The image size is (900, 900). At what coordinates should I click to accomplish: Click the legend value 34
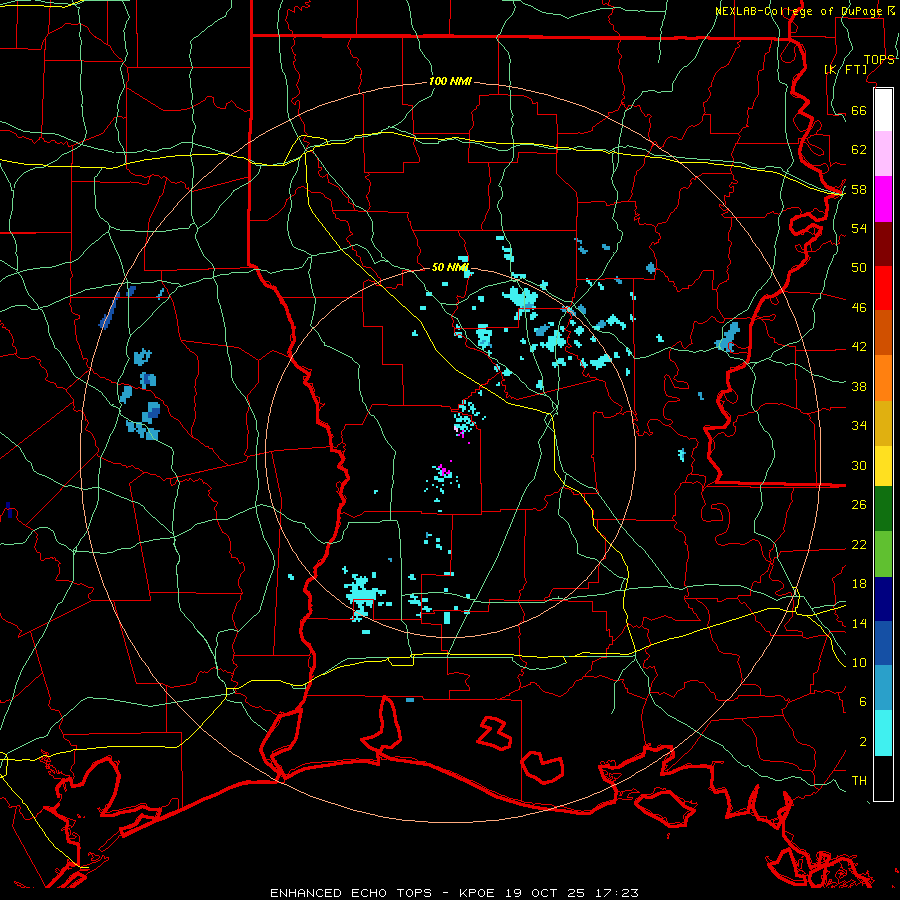[x=859, y=426]
